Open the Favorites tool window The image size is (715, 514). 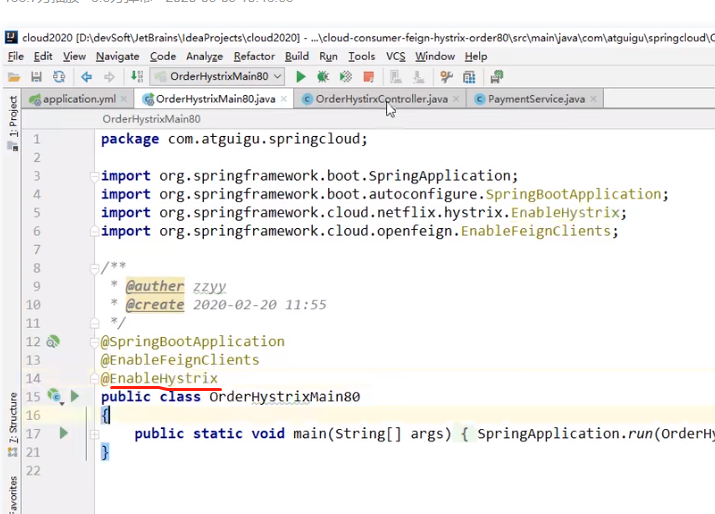(13, 494)
